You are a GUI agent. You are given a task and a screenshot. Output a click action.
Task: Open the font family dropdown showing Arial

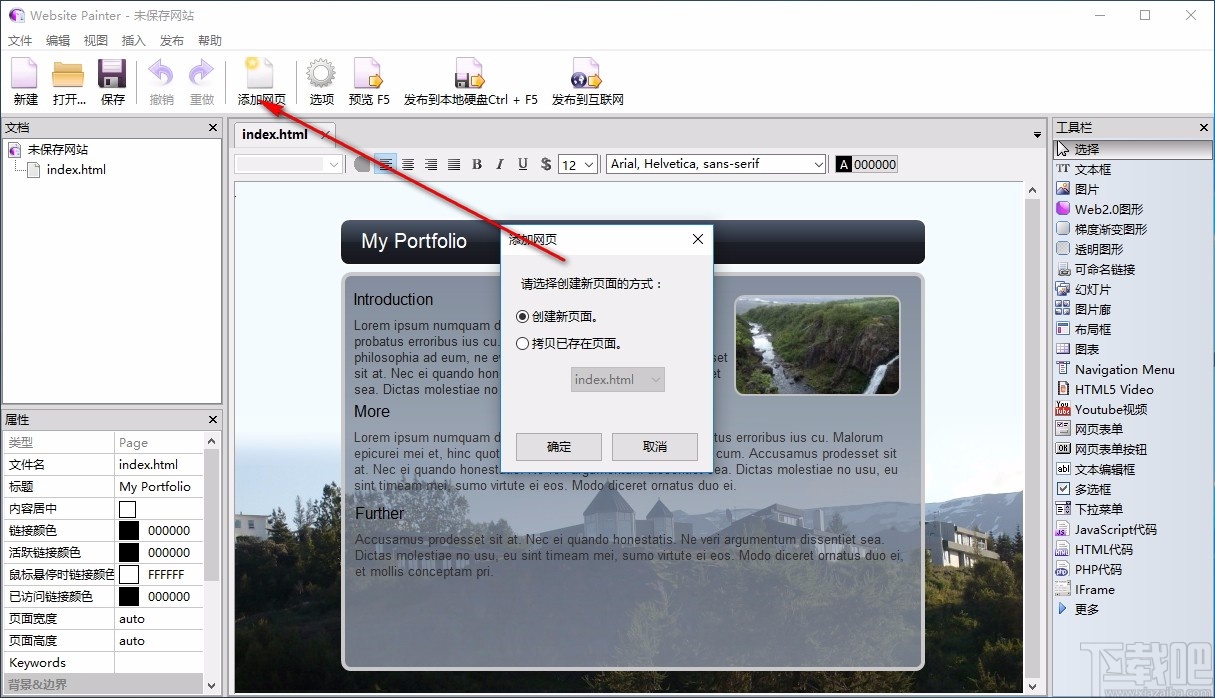(714, 164)
